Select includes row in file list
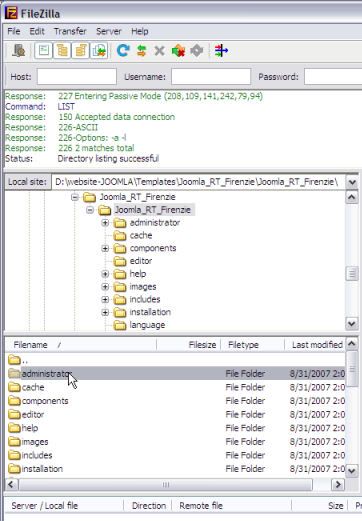 click(176, 455)
